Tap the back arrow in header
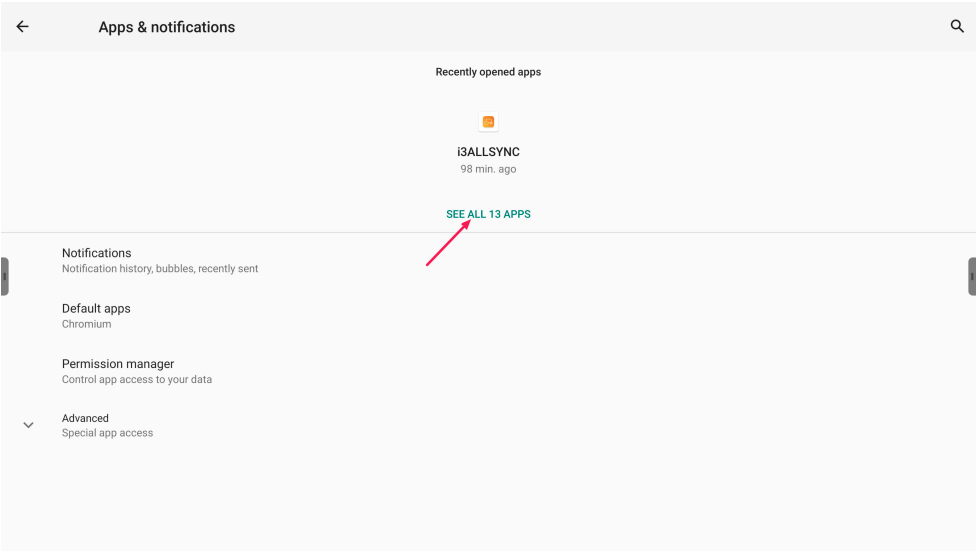This screenshot has height=552, width=977. [22, 27]
